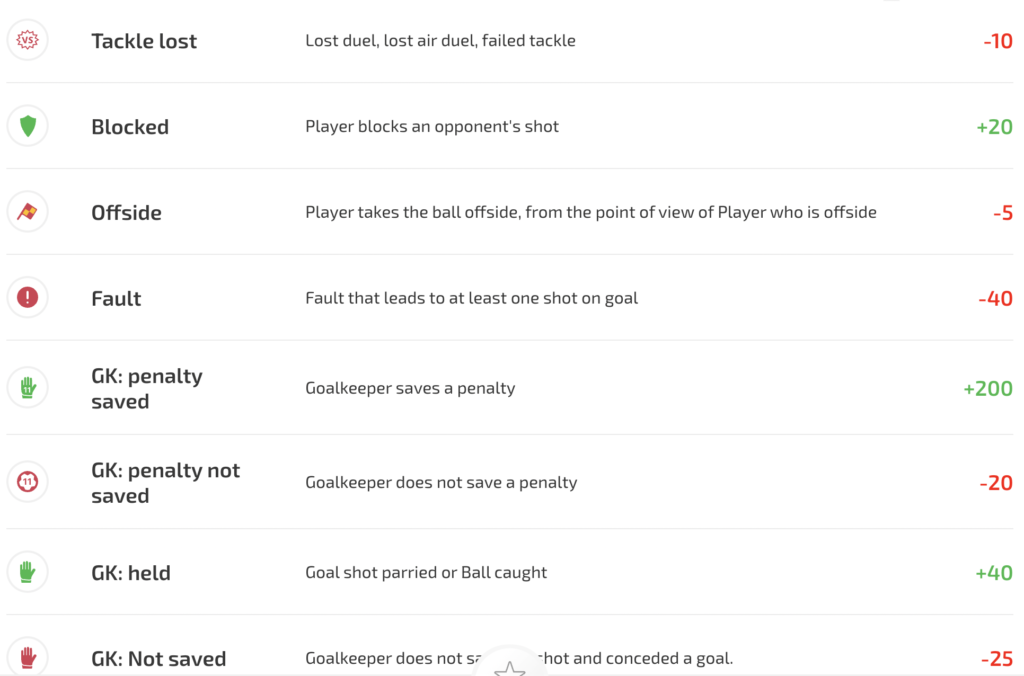Image resolution: width=1024 pixels, height=676 pixels.
Task: Click the GK: held label
Action: tap(131, 573)
